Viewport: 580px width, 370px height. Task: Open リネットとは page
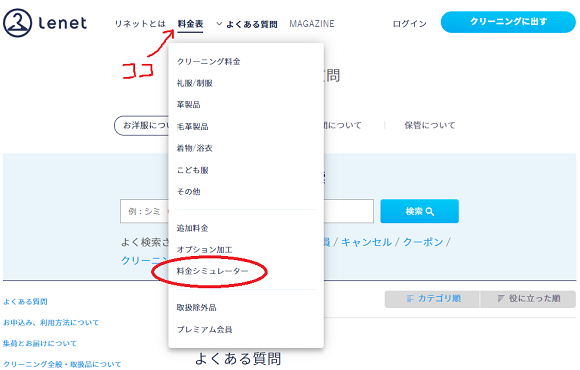(x=140, y=24)
